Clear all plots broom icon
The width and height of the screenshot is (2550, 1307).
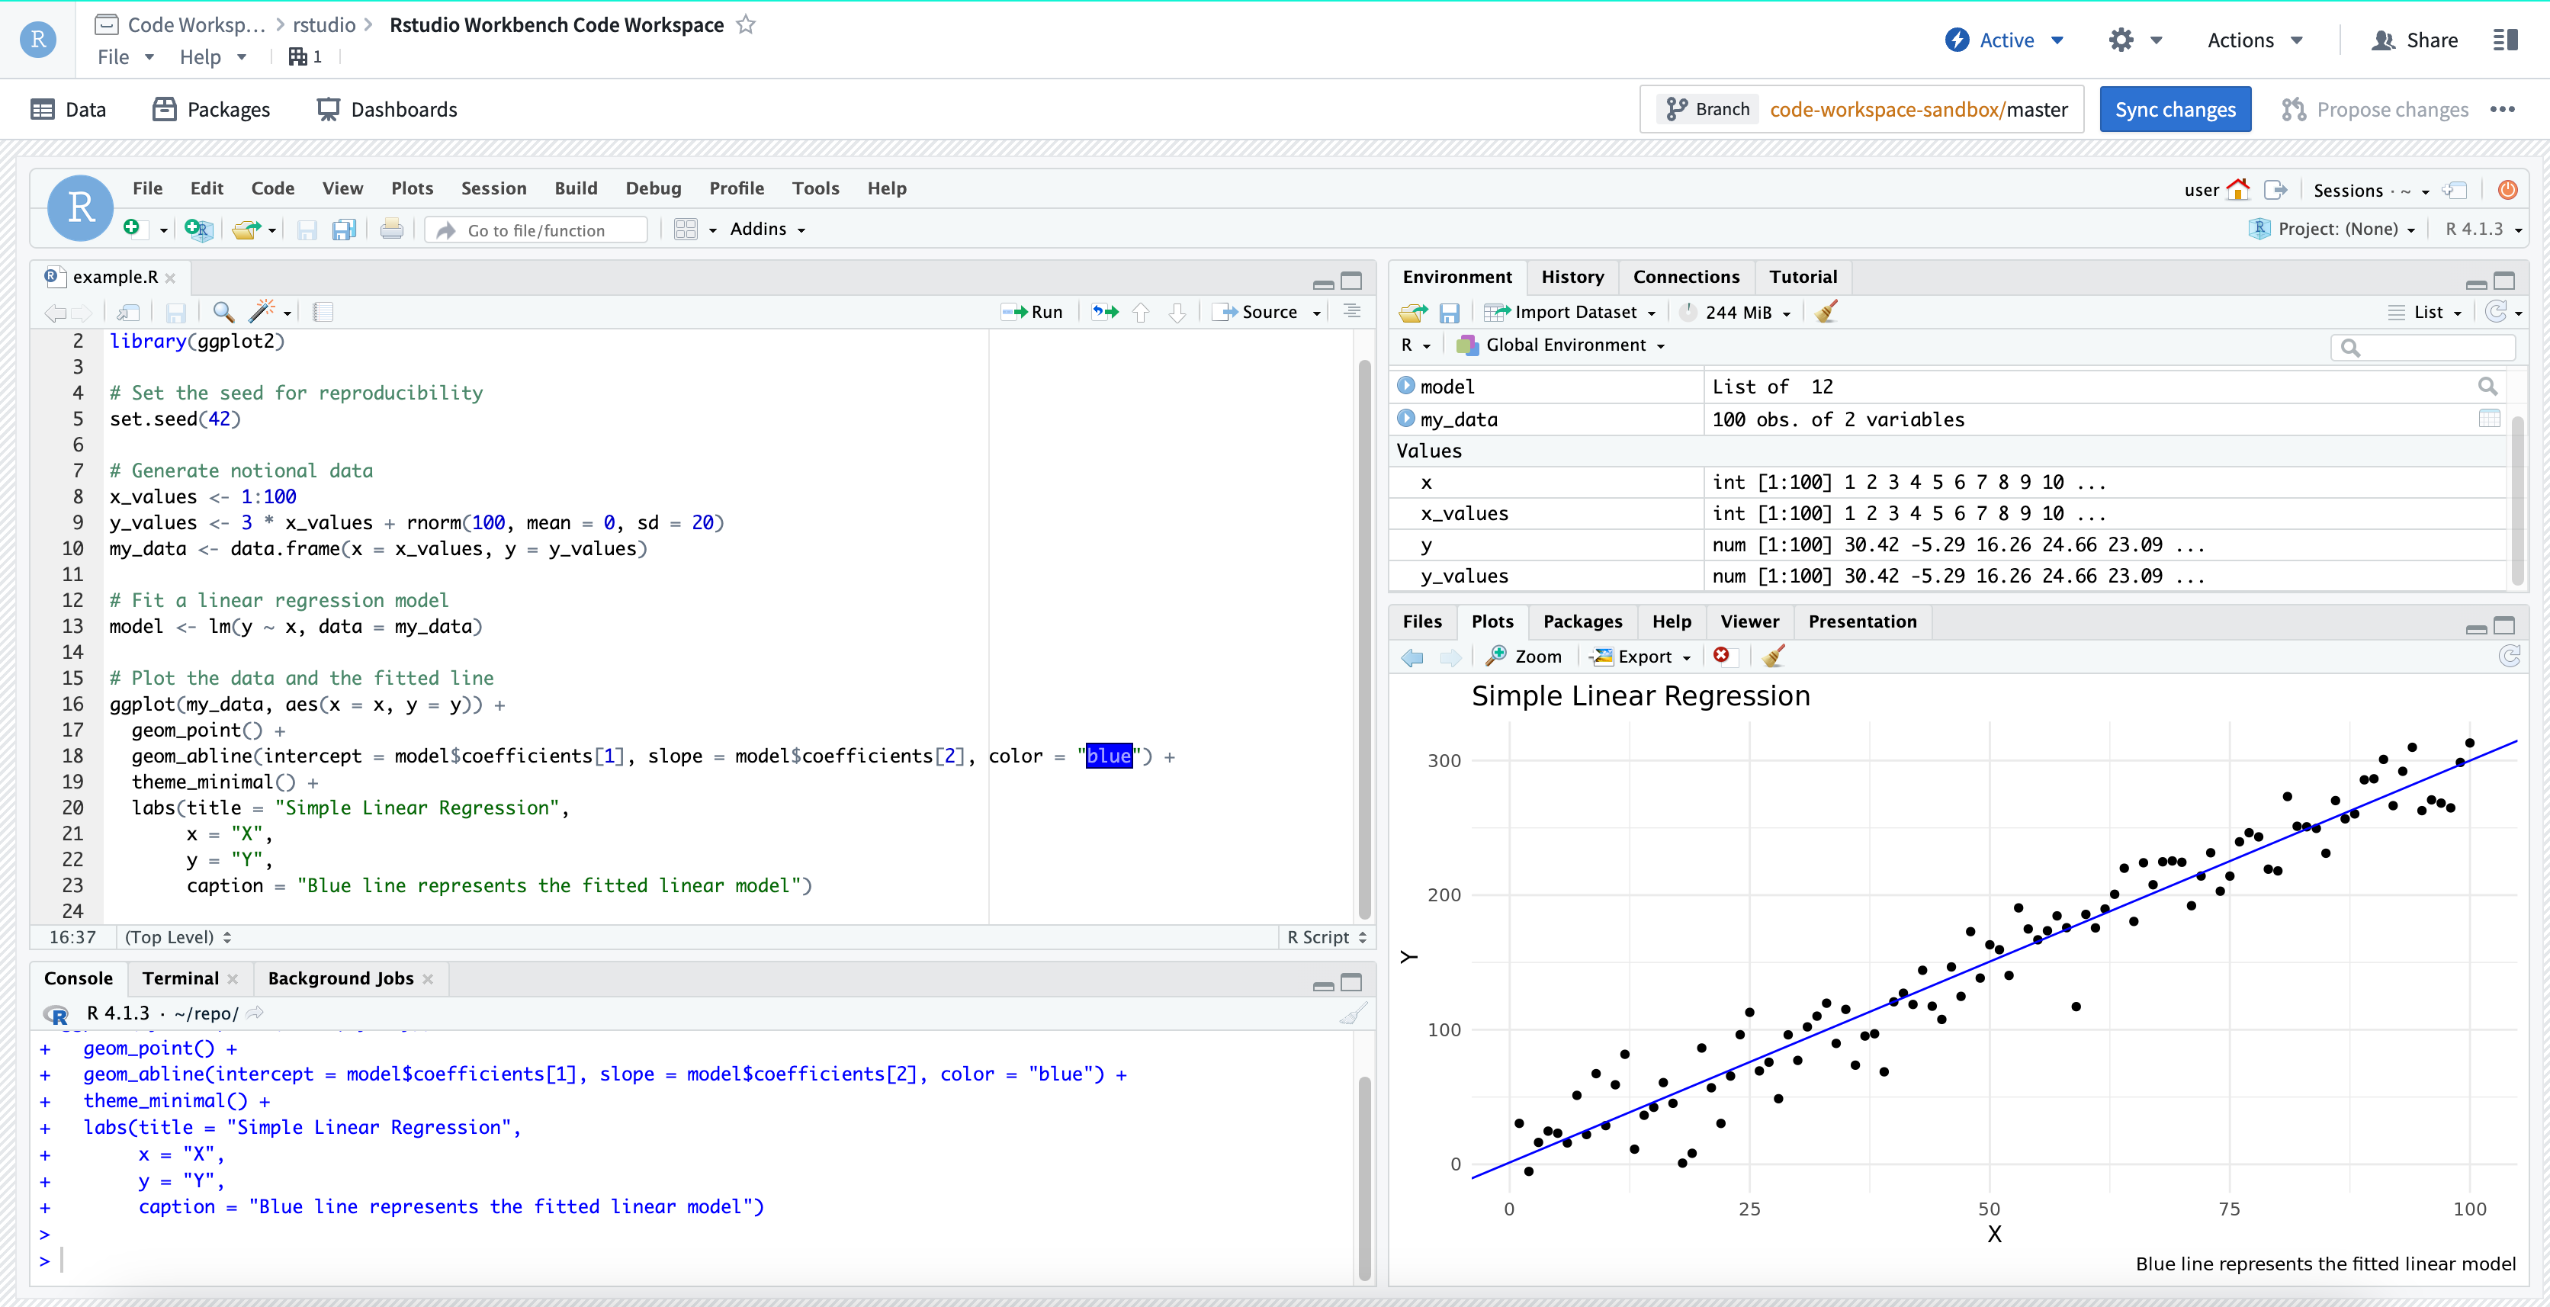(1774, 656)
